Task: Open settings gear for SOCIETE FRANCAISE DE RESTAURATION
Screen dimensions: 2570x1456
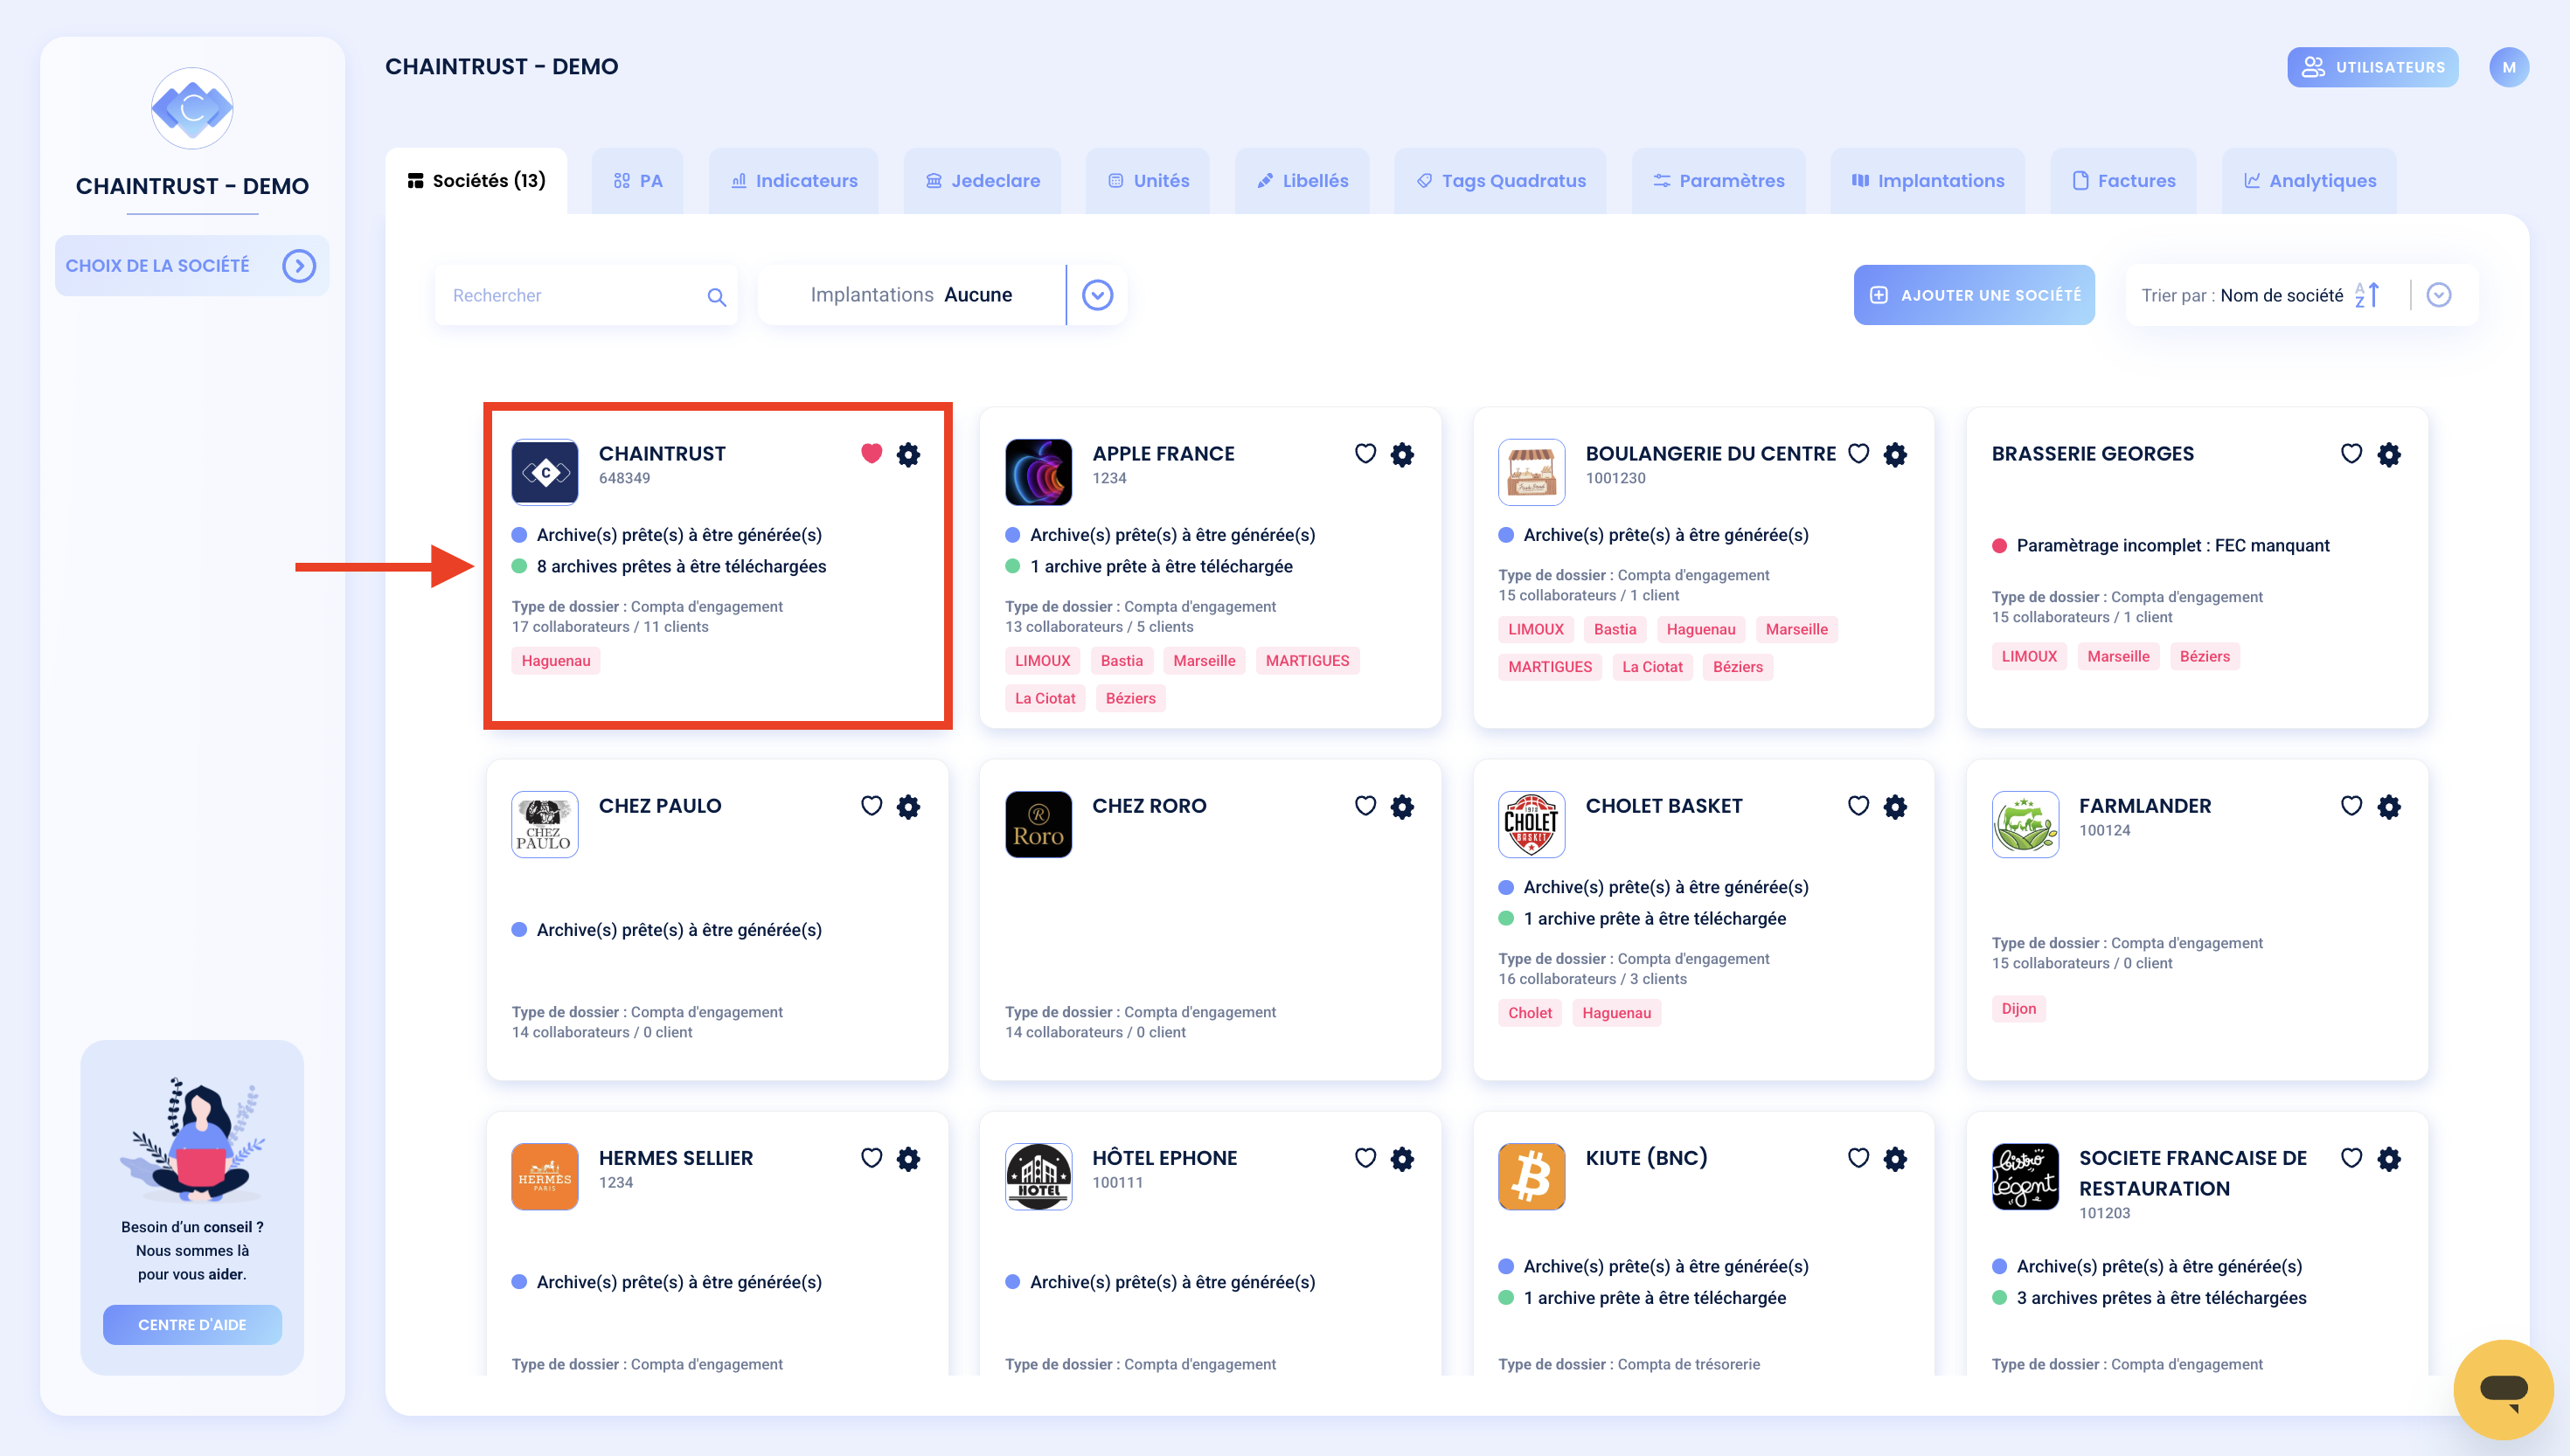Action: [2389, 1158]
